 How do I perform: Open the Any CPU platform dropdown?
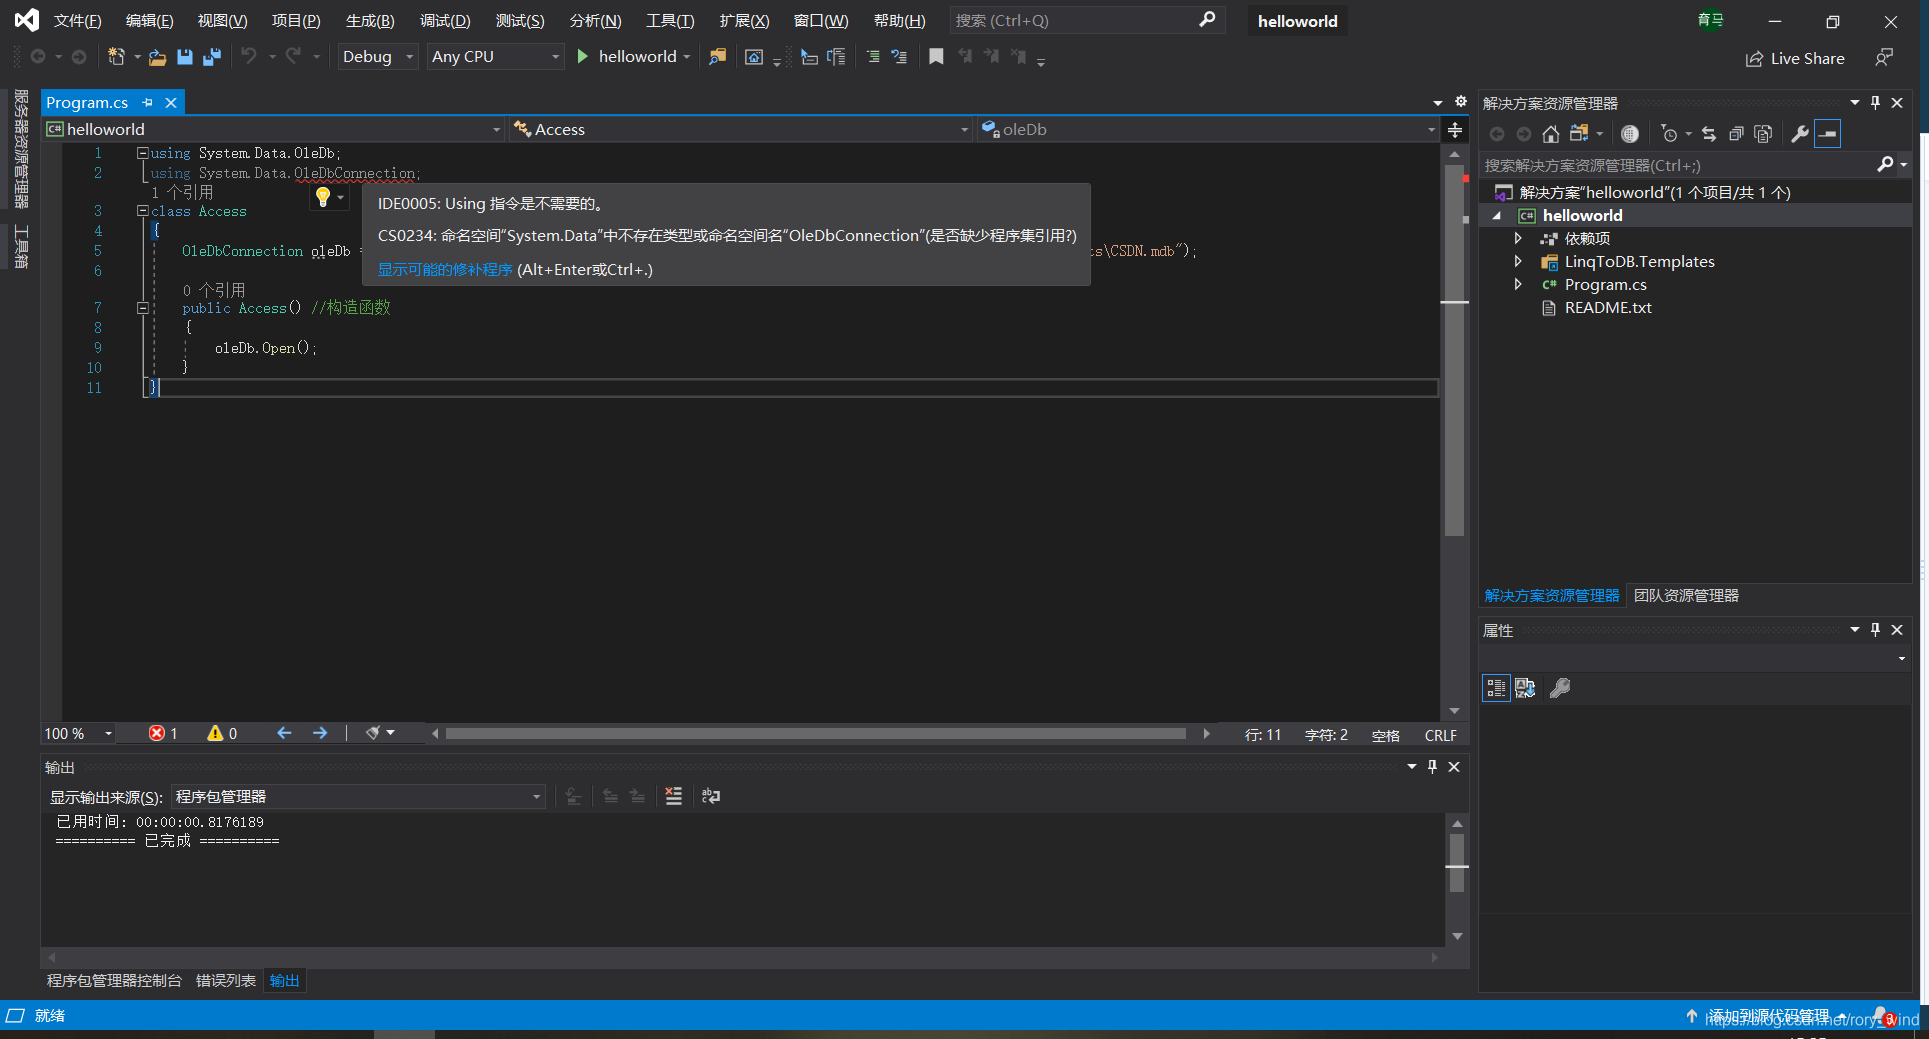494,56
